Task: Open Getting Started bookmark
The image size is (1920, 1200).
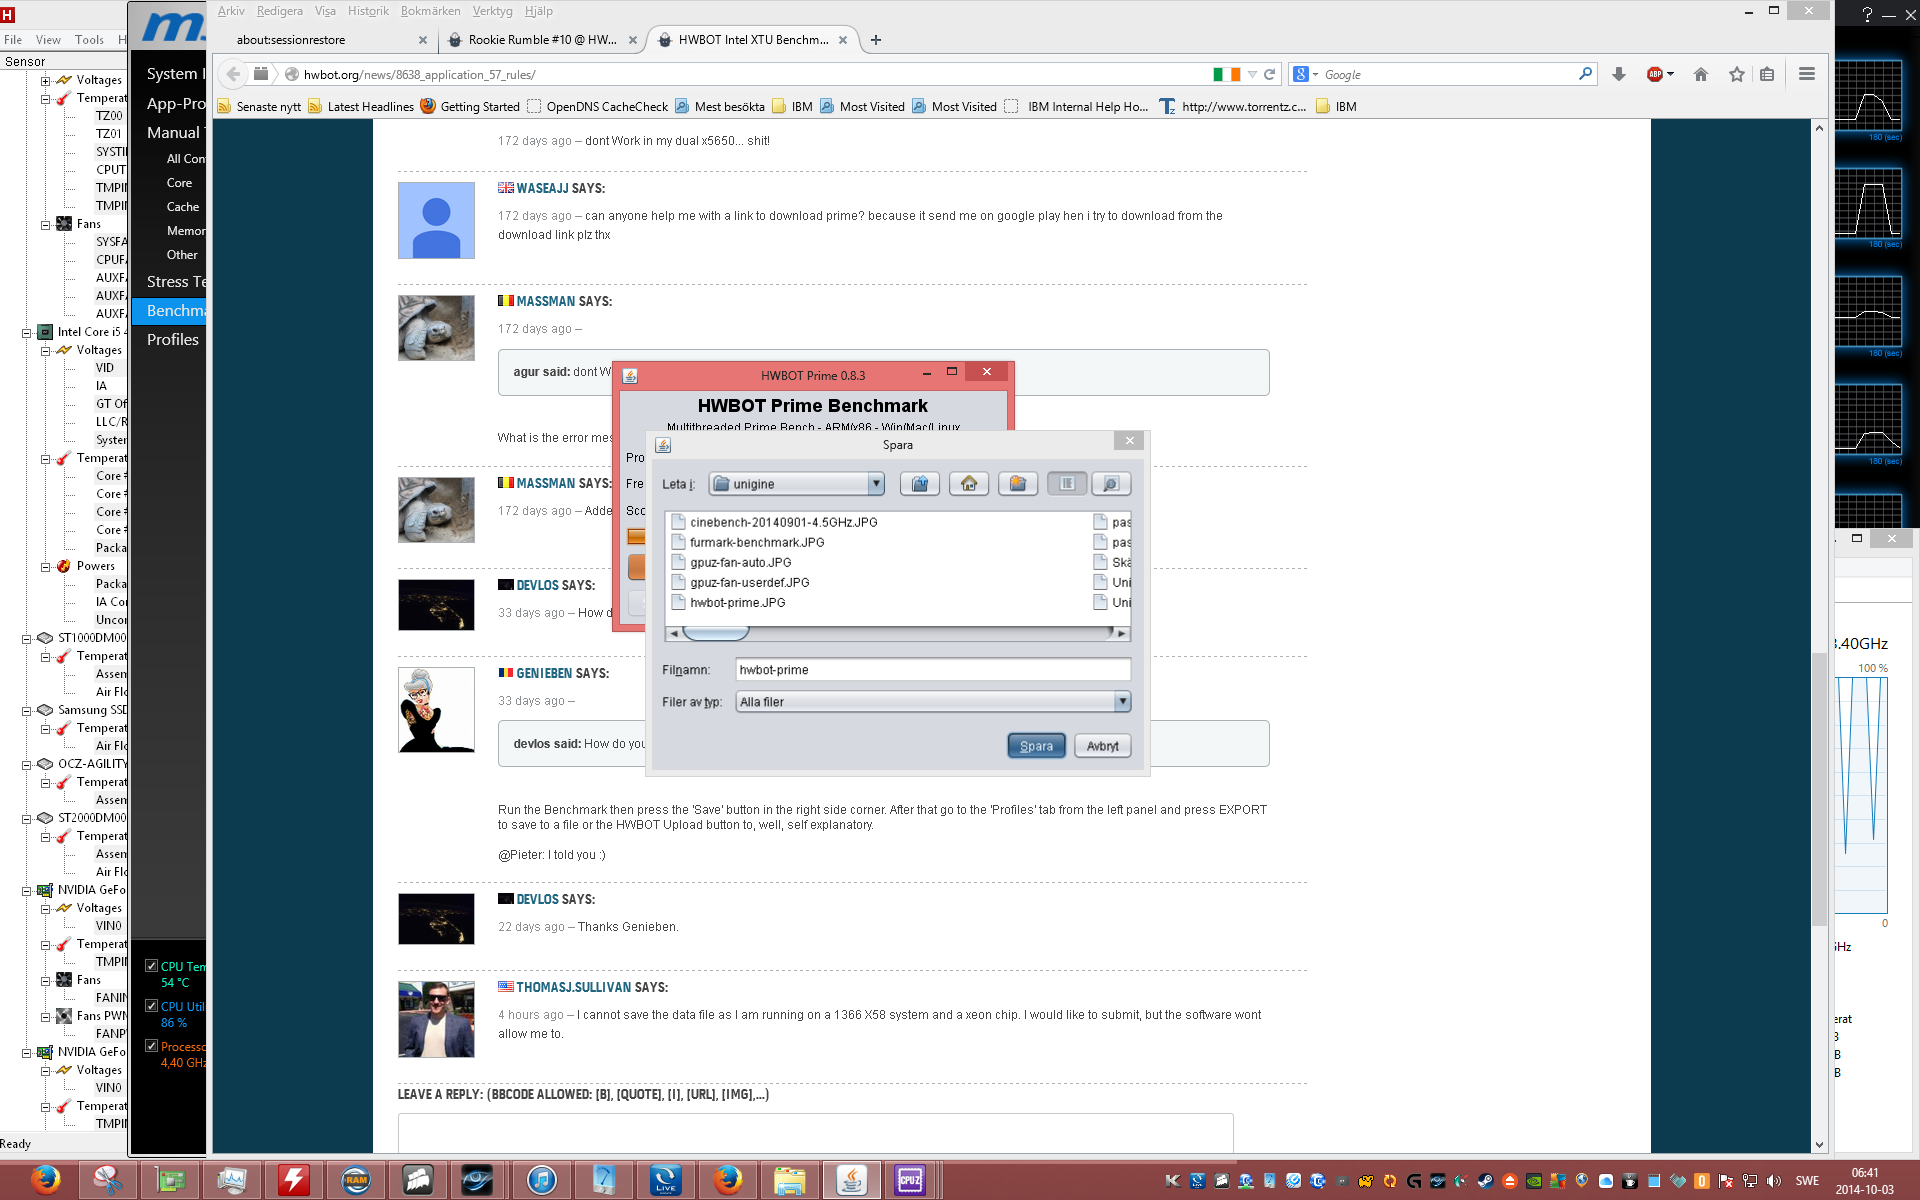Action: tap(470, 106)
